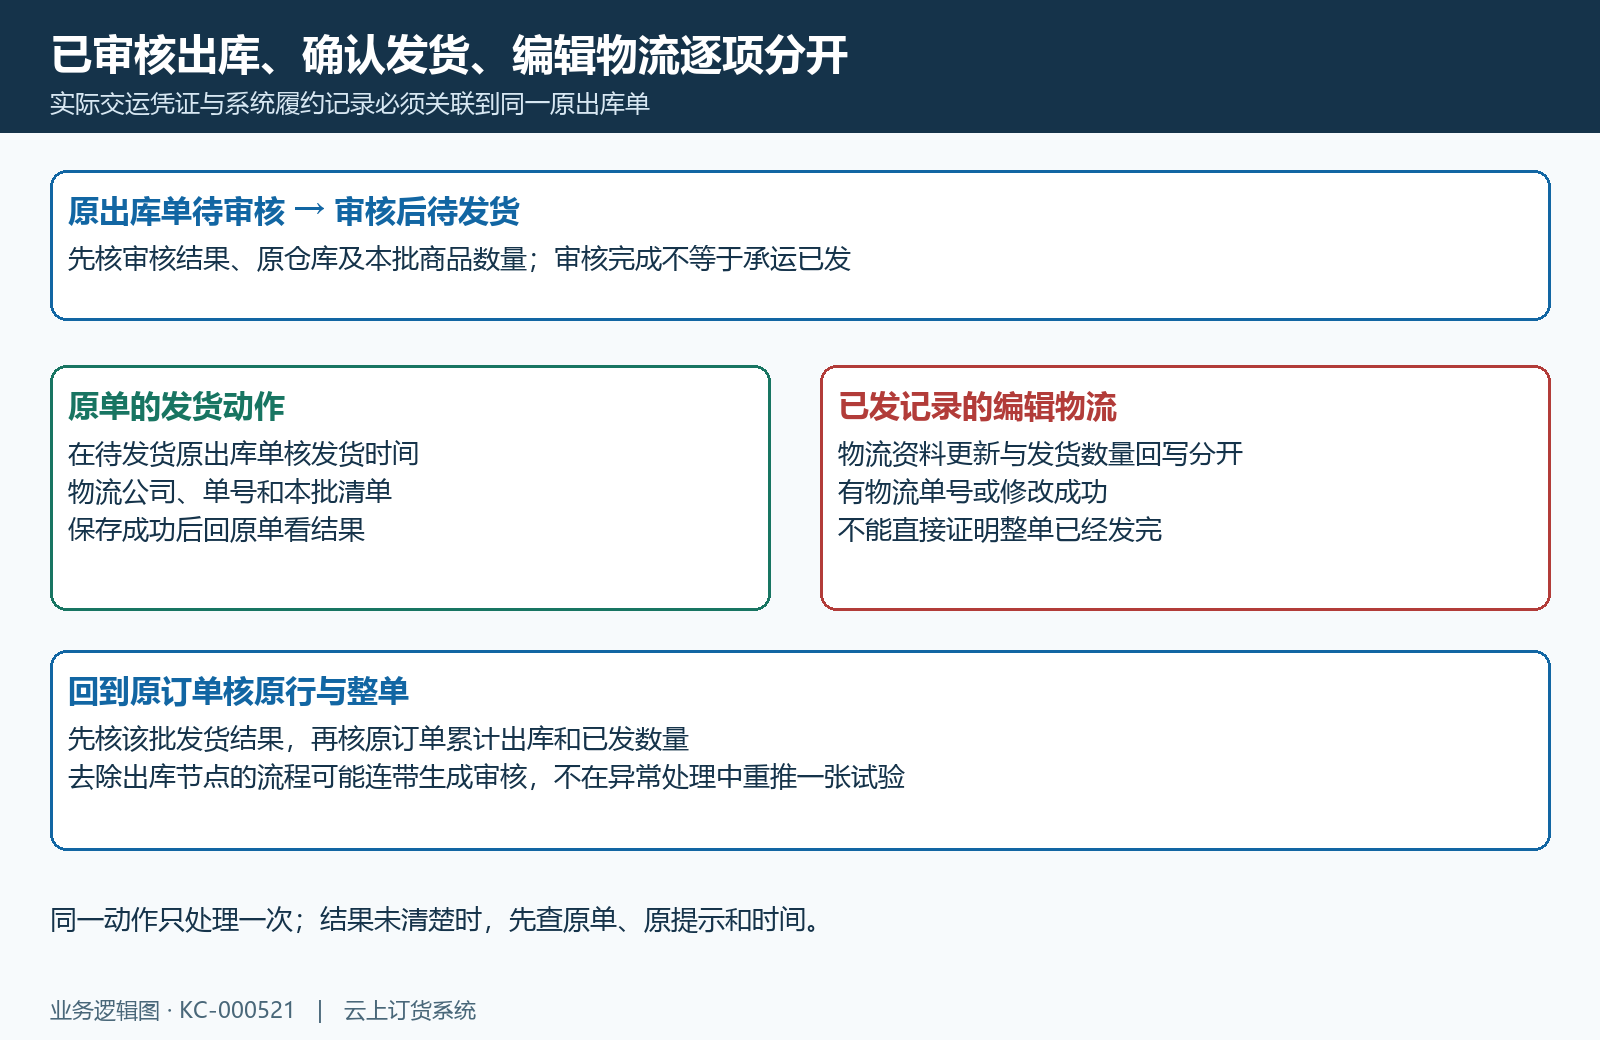
Task: Click line 先核审核结果、原仓库及本批商品数量
Action: pos(297,259)
